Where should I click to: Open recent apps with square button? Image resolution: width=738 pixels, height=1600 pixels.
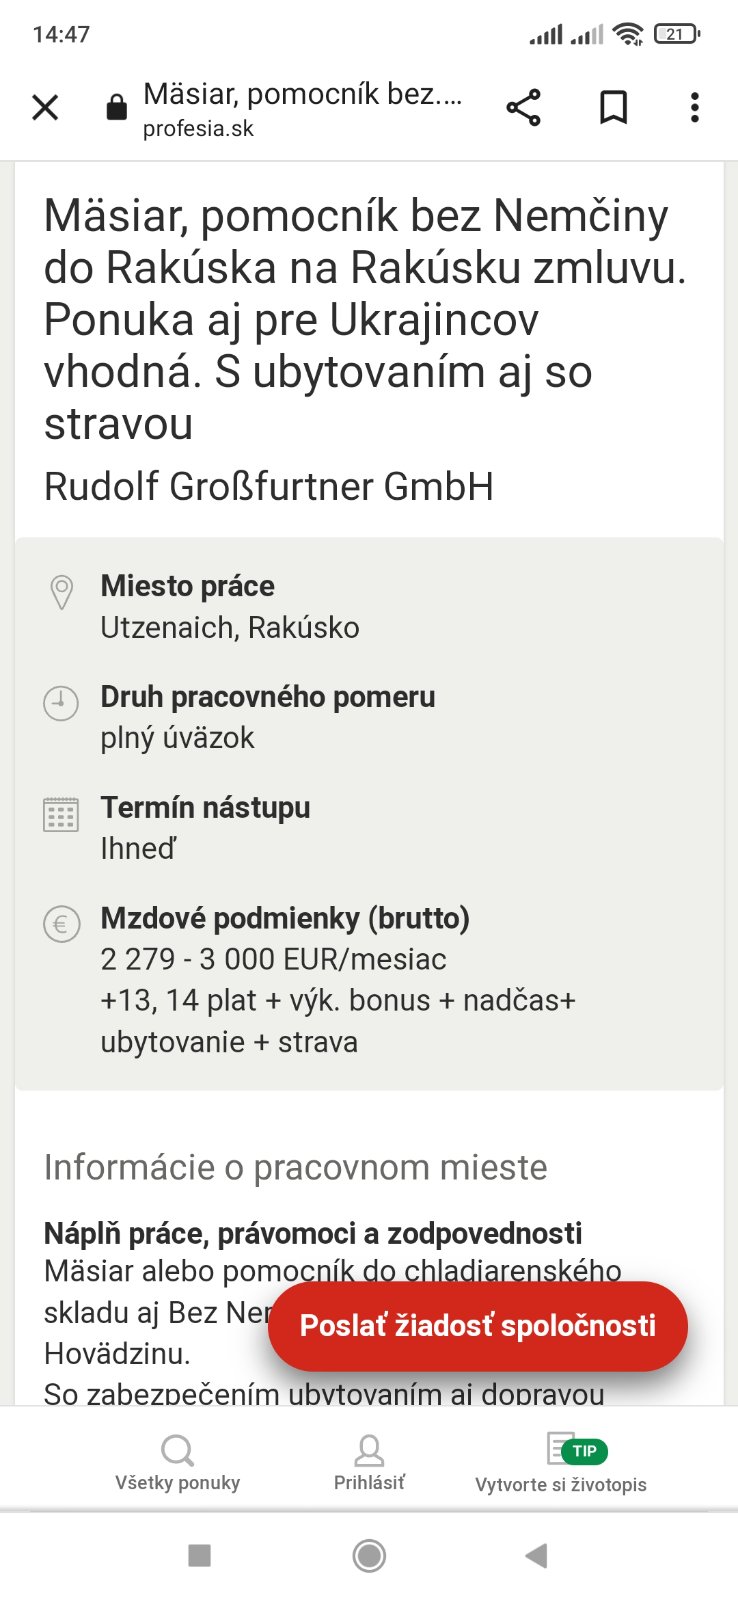pyautogui.click(x=200, y=1555)
